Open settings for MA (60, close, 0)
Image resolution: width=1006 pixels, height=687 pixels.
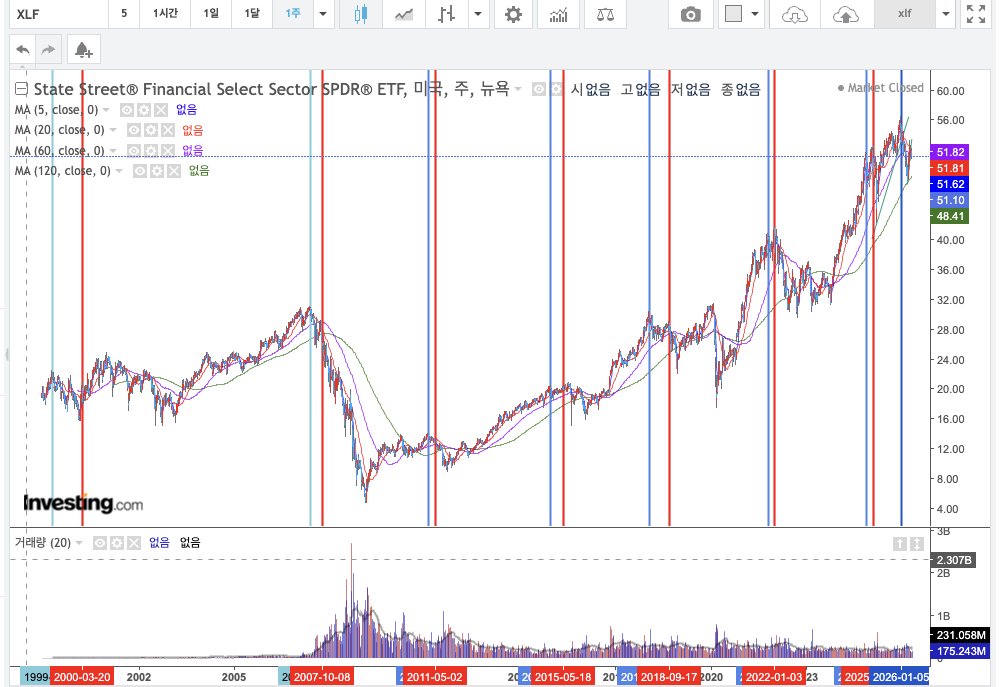(151, 151)
